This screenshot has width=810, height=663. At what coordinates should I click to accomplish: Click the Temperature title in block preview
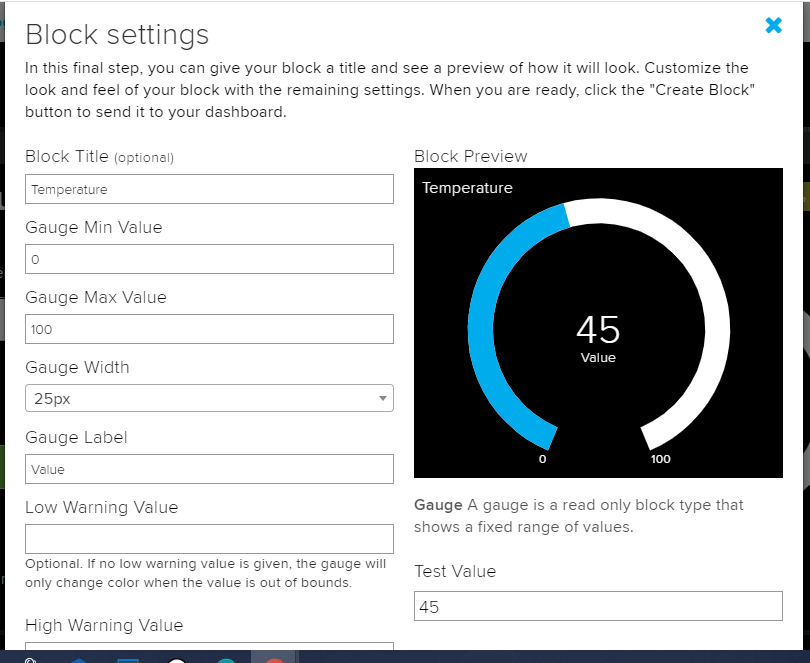point(467,188)
